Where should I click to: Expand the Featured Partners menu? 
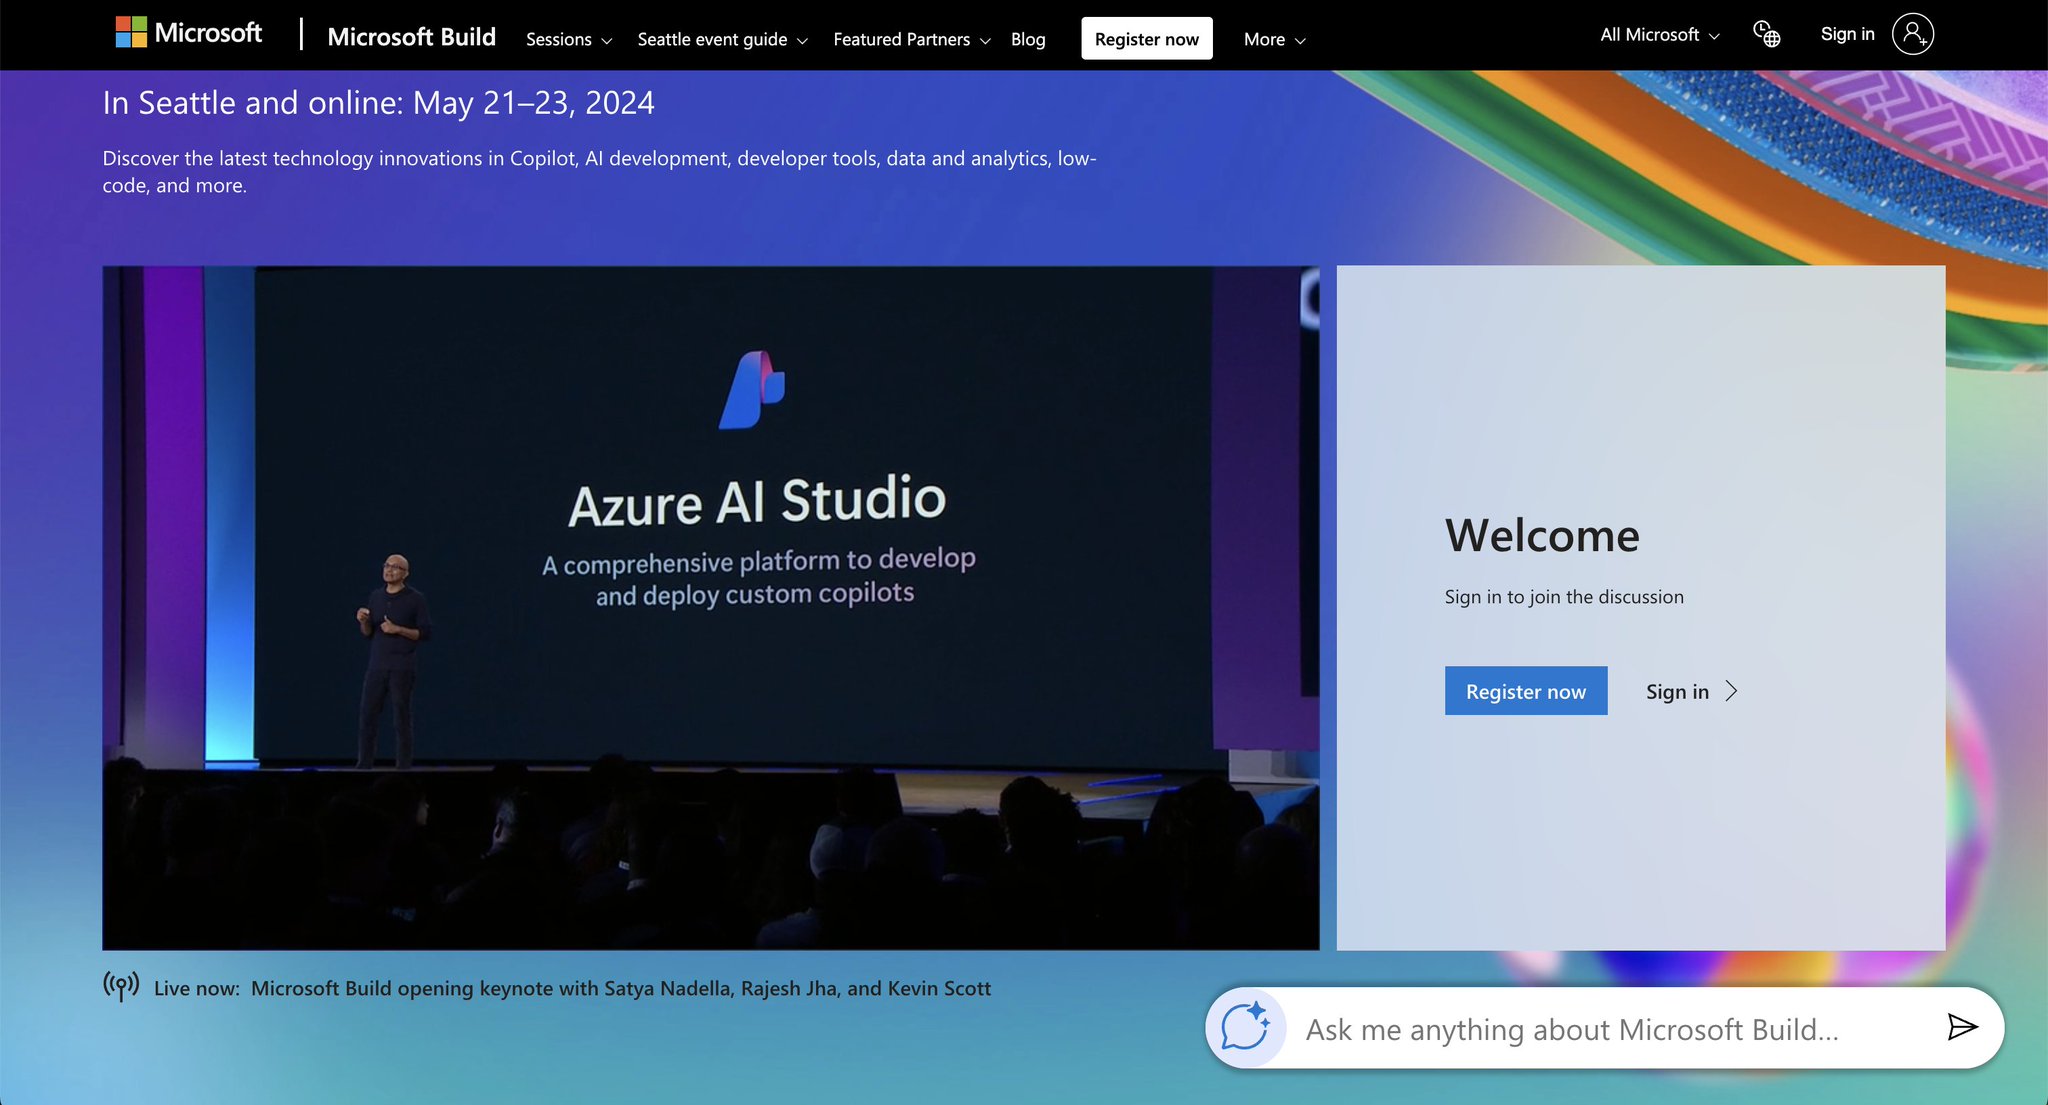[912, 40]
